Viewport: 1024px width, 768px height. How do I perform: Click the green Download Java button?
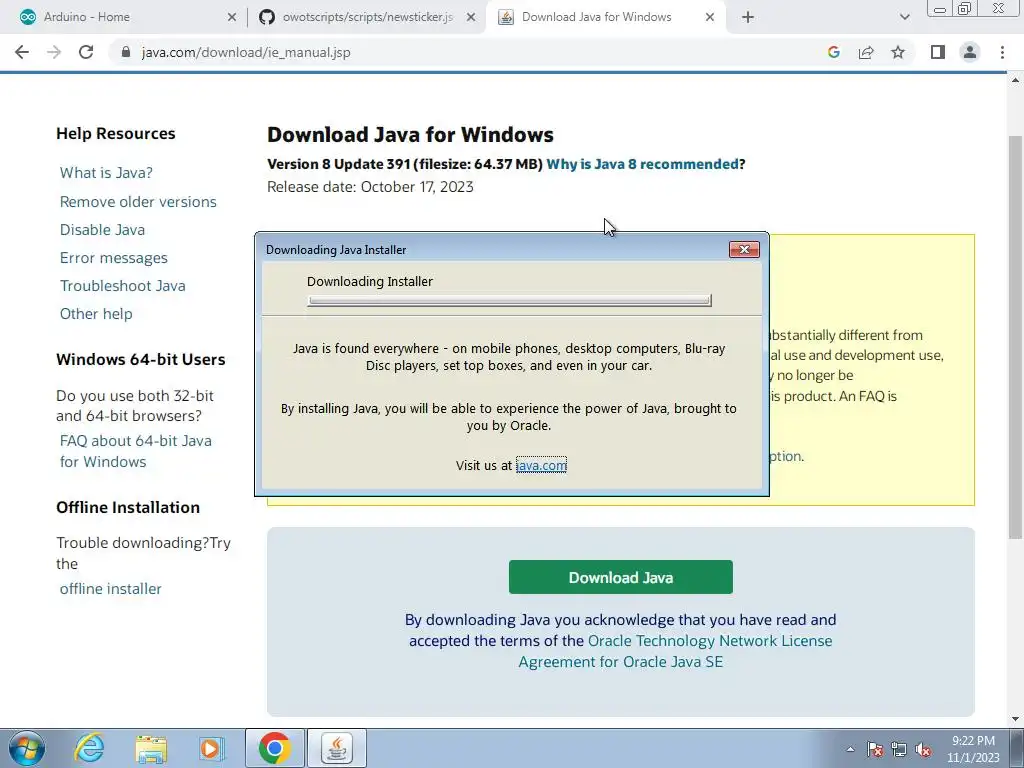click(x=620, y=577)
